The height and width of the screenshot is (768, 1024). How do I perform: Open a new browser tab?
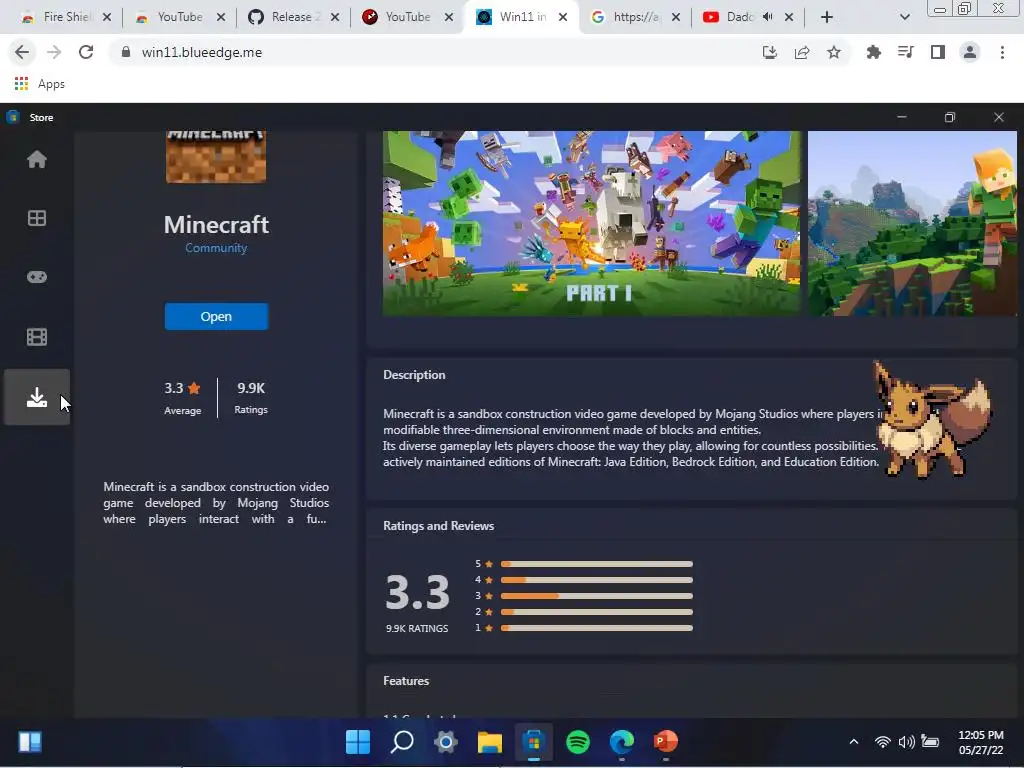[x=827, y=17]
